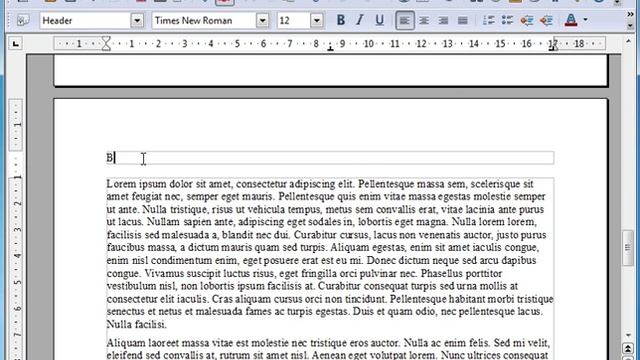Click the vertical scrollbar thumb
The width and height of the screenshot is (640, 360).
click(x=628, y=248)
